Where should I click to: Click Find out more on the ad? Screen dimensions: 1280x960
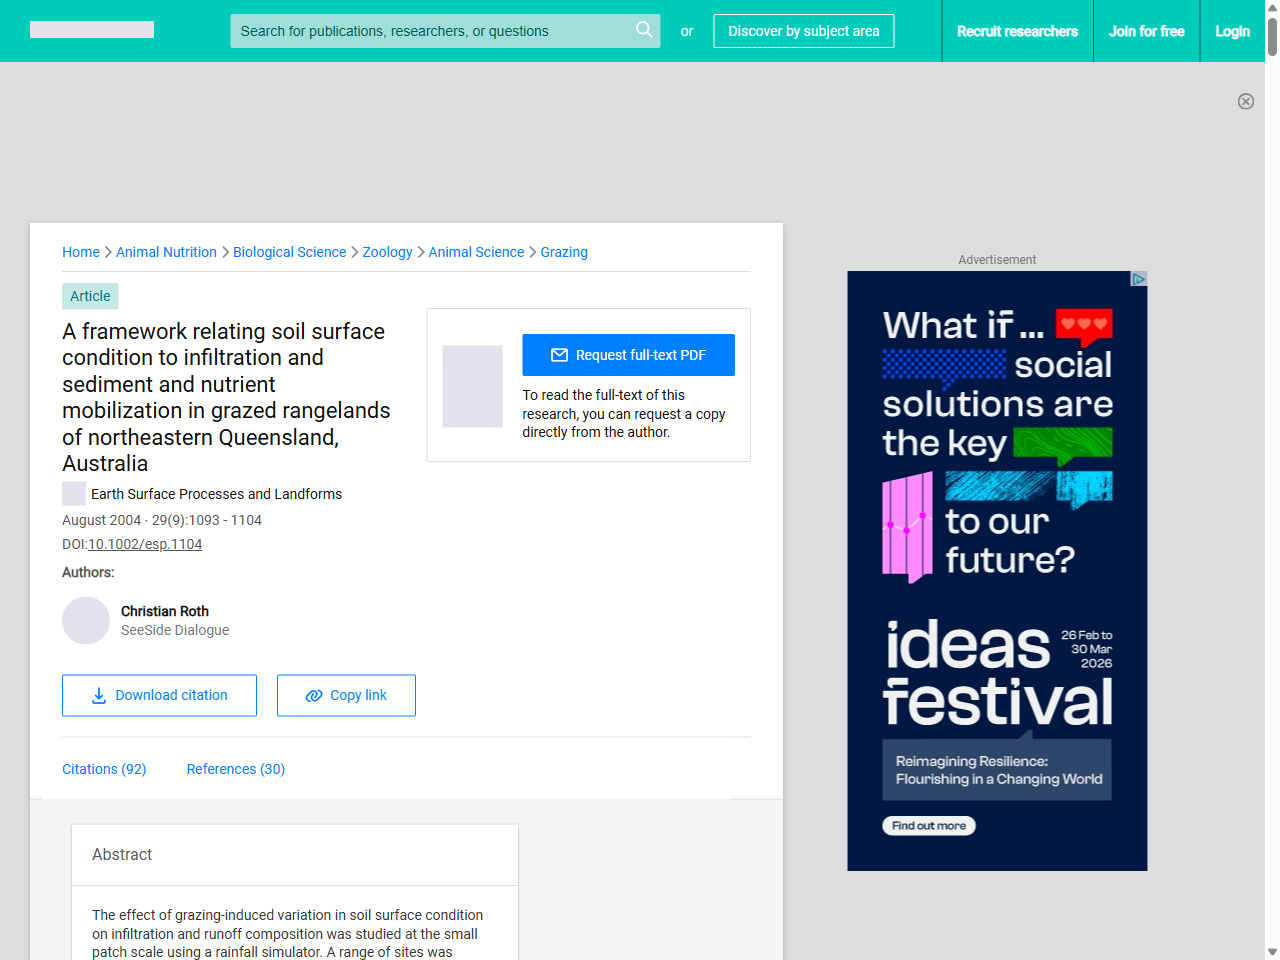click(928, 826)
